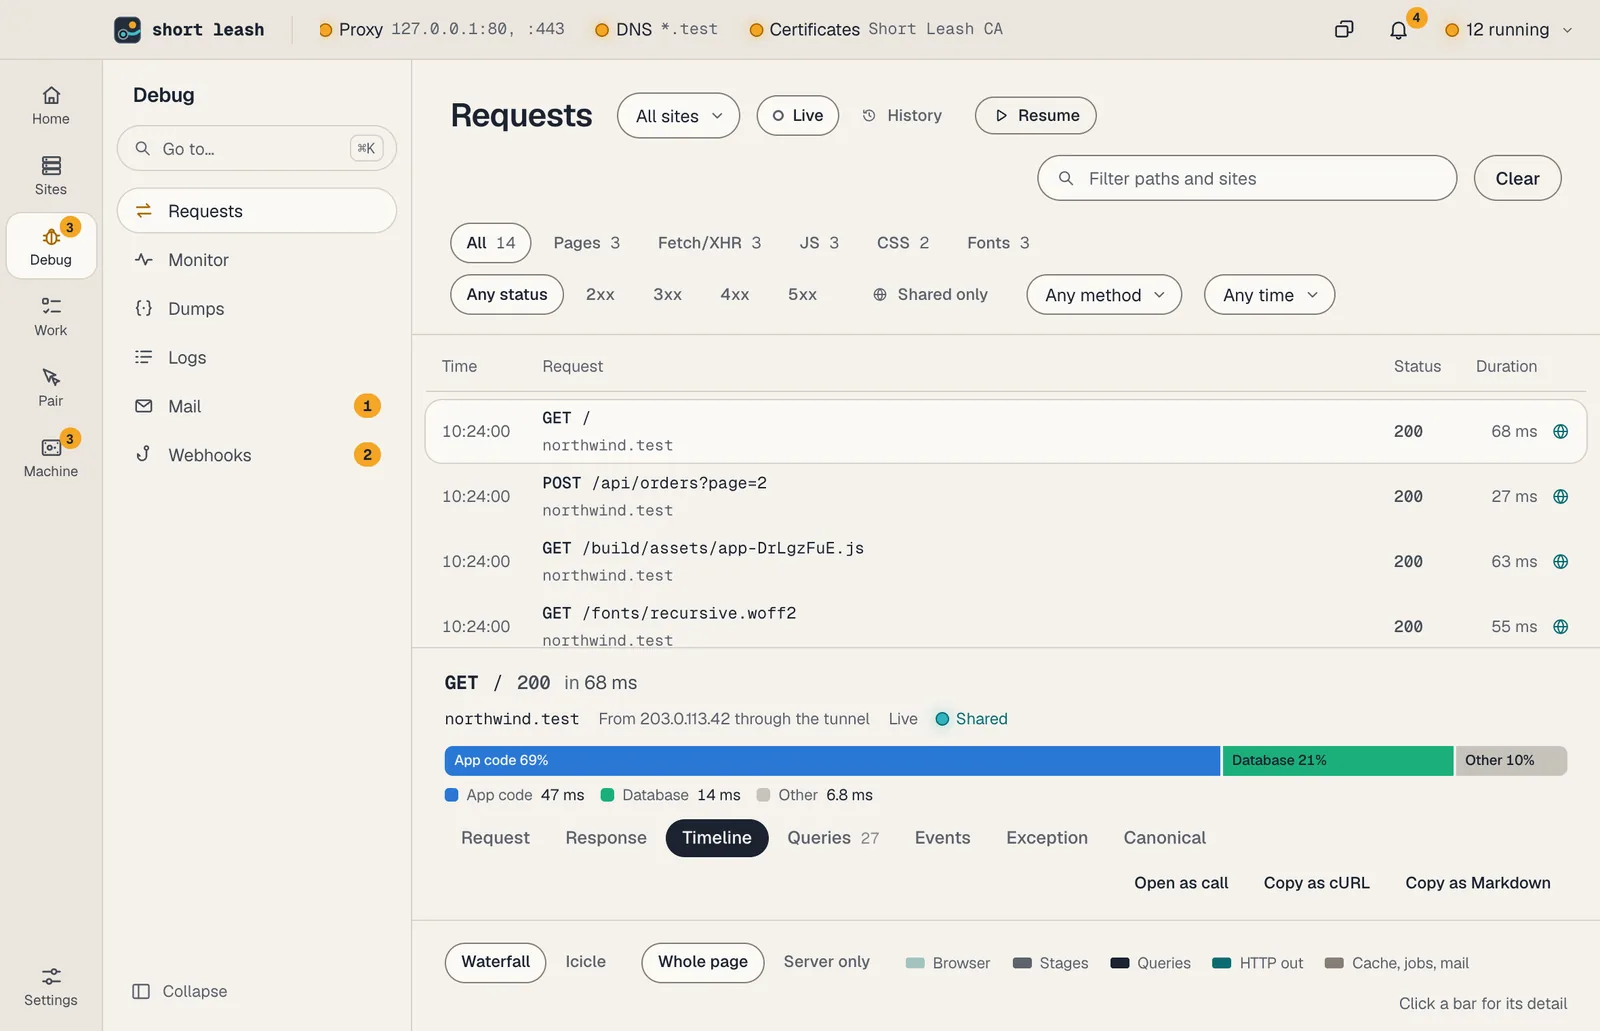The width and height of the screenshot is (1600, 1031).
Task: Select the GET /fonts/recursive.woff2 request row
Action: (1005, 624)
